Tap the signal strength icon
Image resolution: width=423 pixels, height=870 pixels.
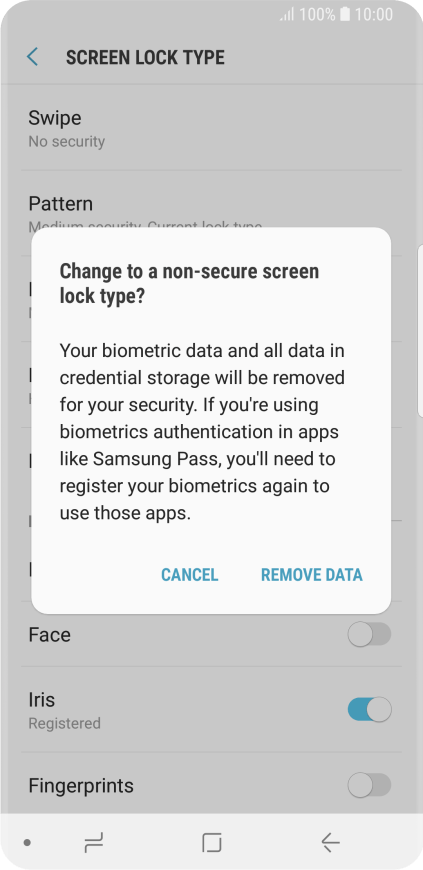[x=287, y=15]
